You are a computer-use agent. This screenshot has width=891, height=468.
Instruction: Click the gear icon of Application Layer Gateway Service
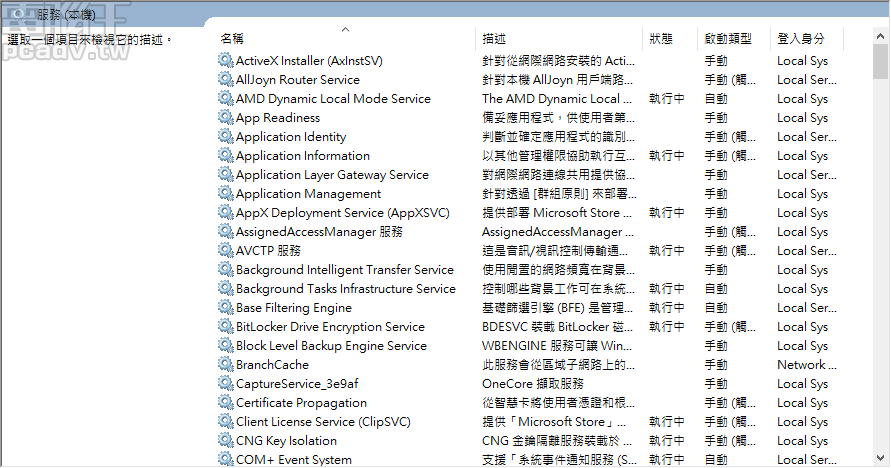click(226, 174)
